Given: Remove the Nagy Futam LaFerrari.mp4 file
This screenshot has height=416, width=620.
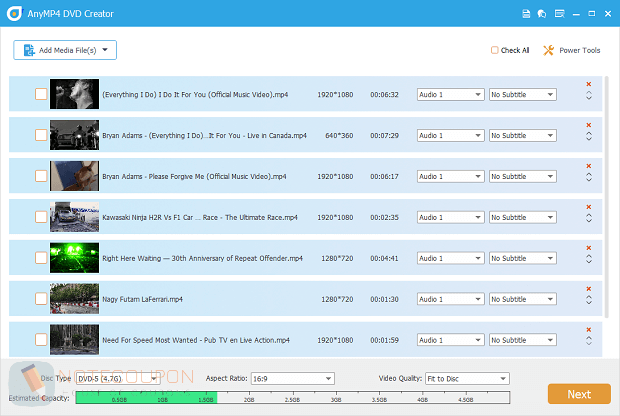Looking at the screenshot, I should tap(588, 289).
